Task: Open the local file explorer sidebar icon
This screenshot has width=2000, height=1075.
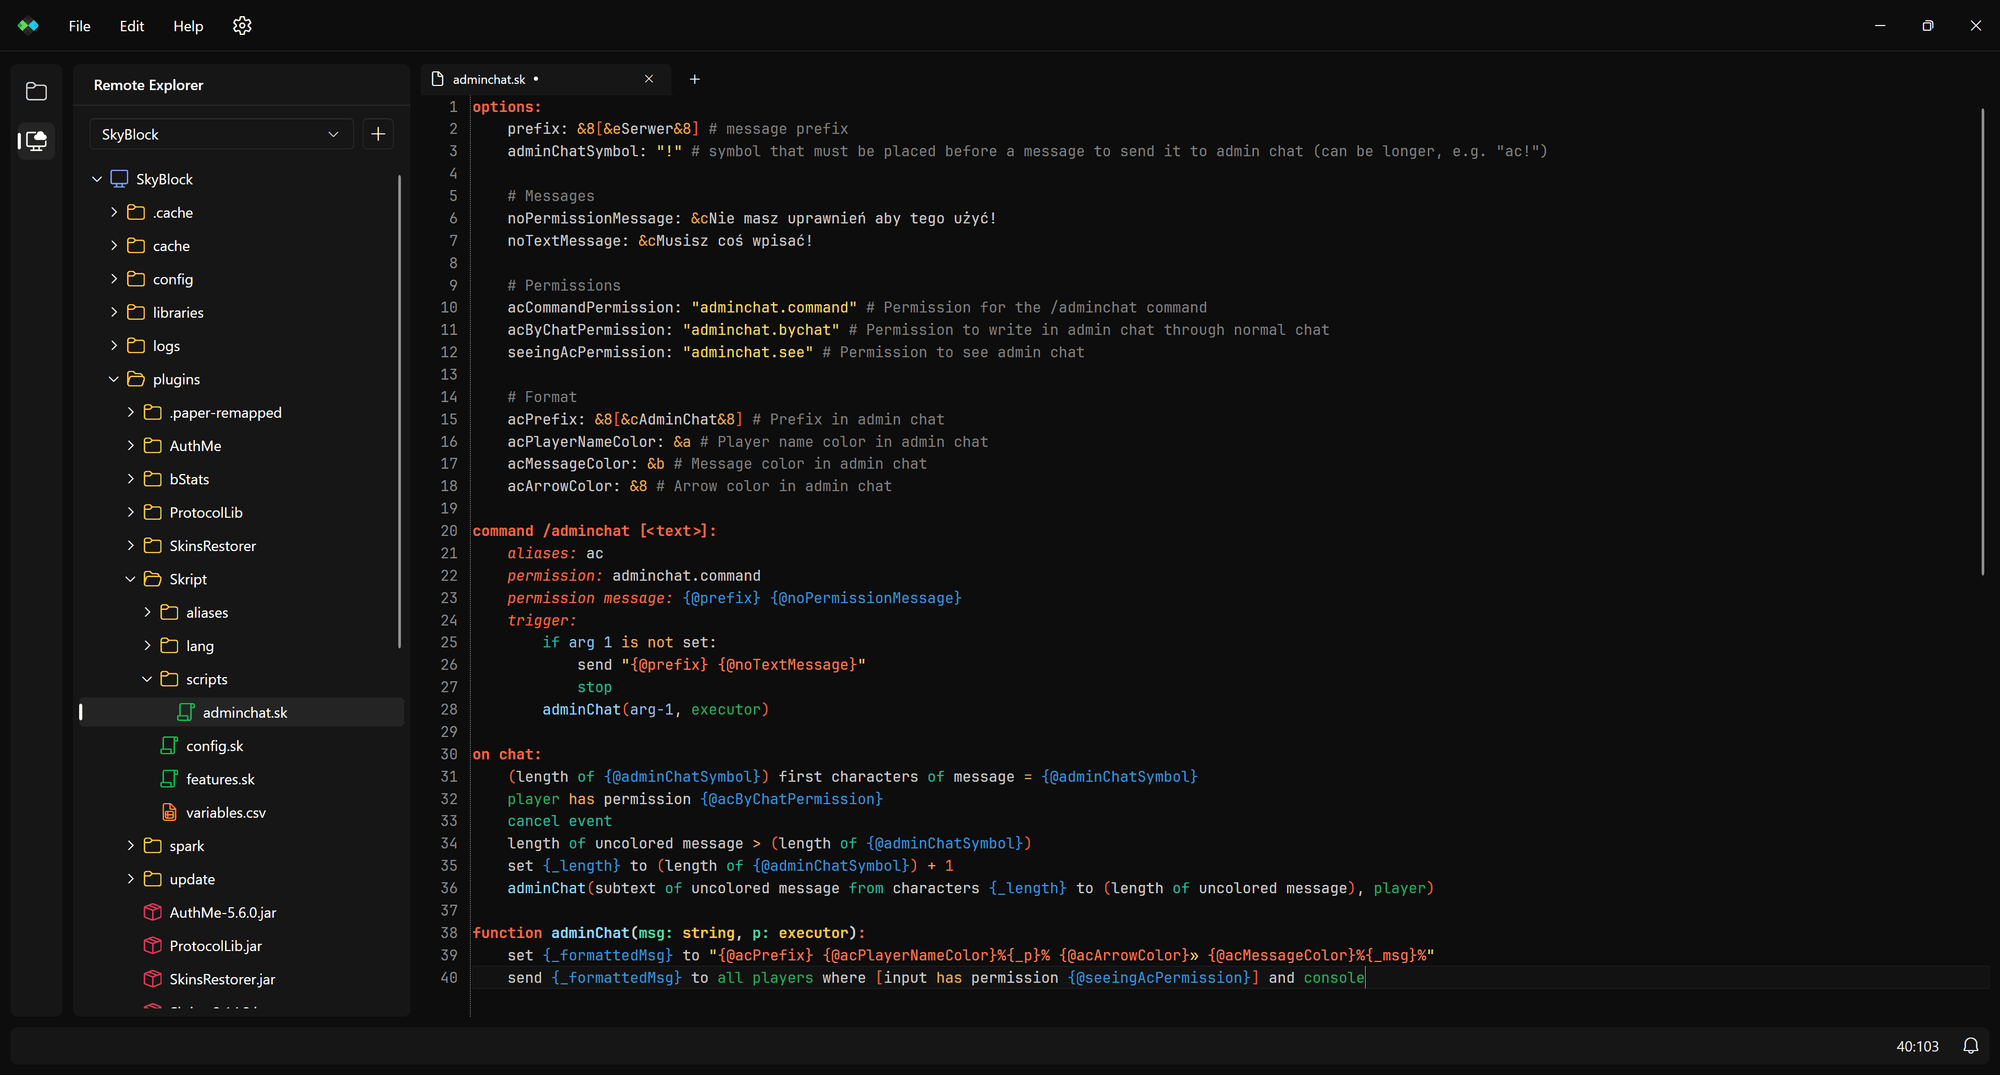Action: [37, 91]
